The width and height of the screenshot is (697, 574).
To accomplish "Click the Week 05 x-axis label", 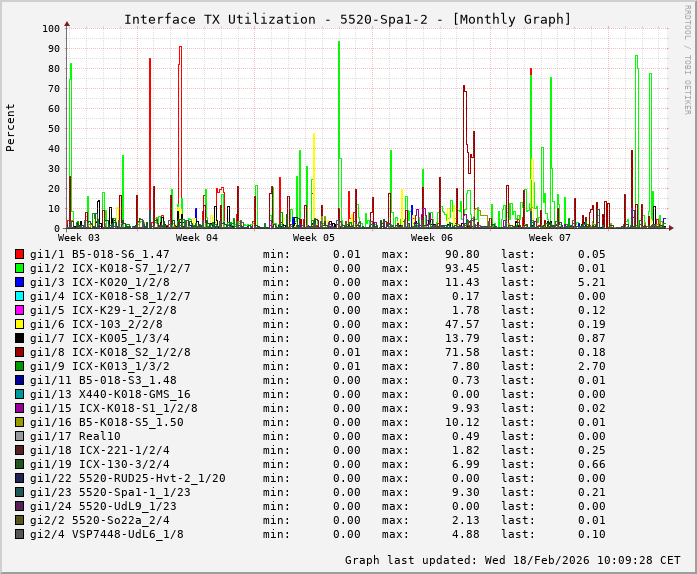I will [314, 238].
